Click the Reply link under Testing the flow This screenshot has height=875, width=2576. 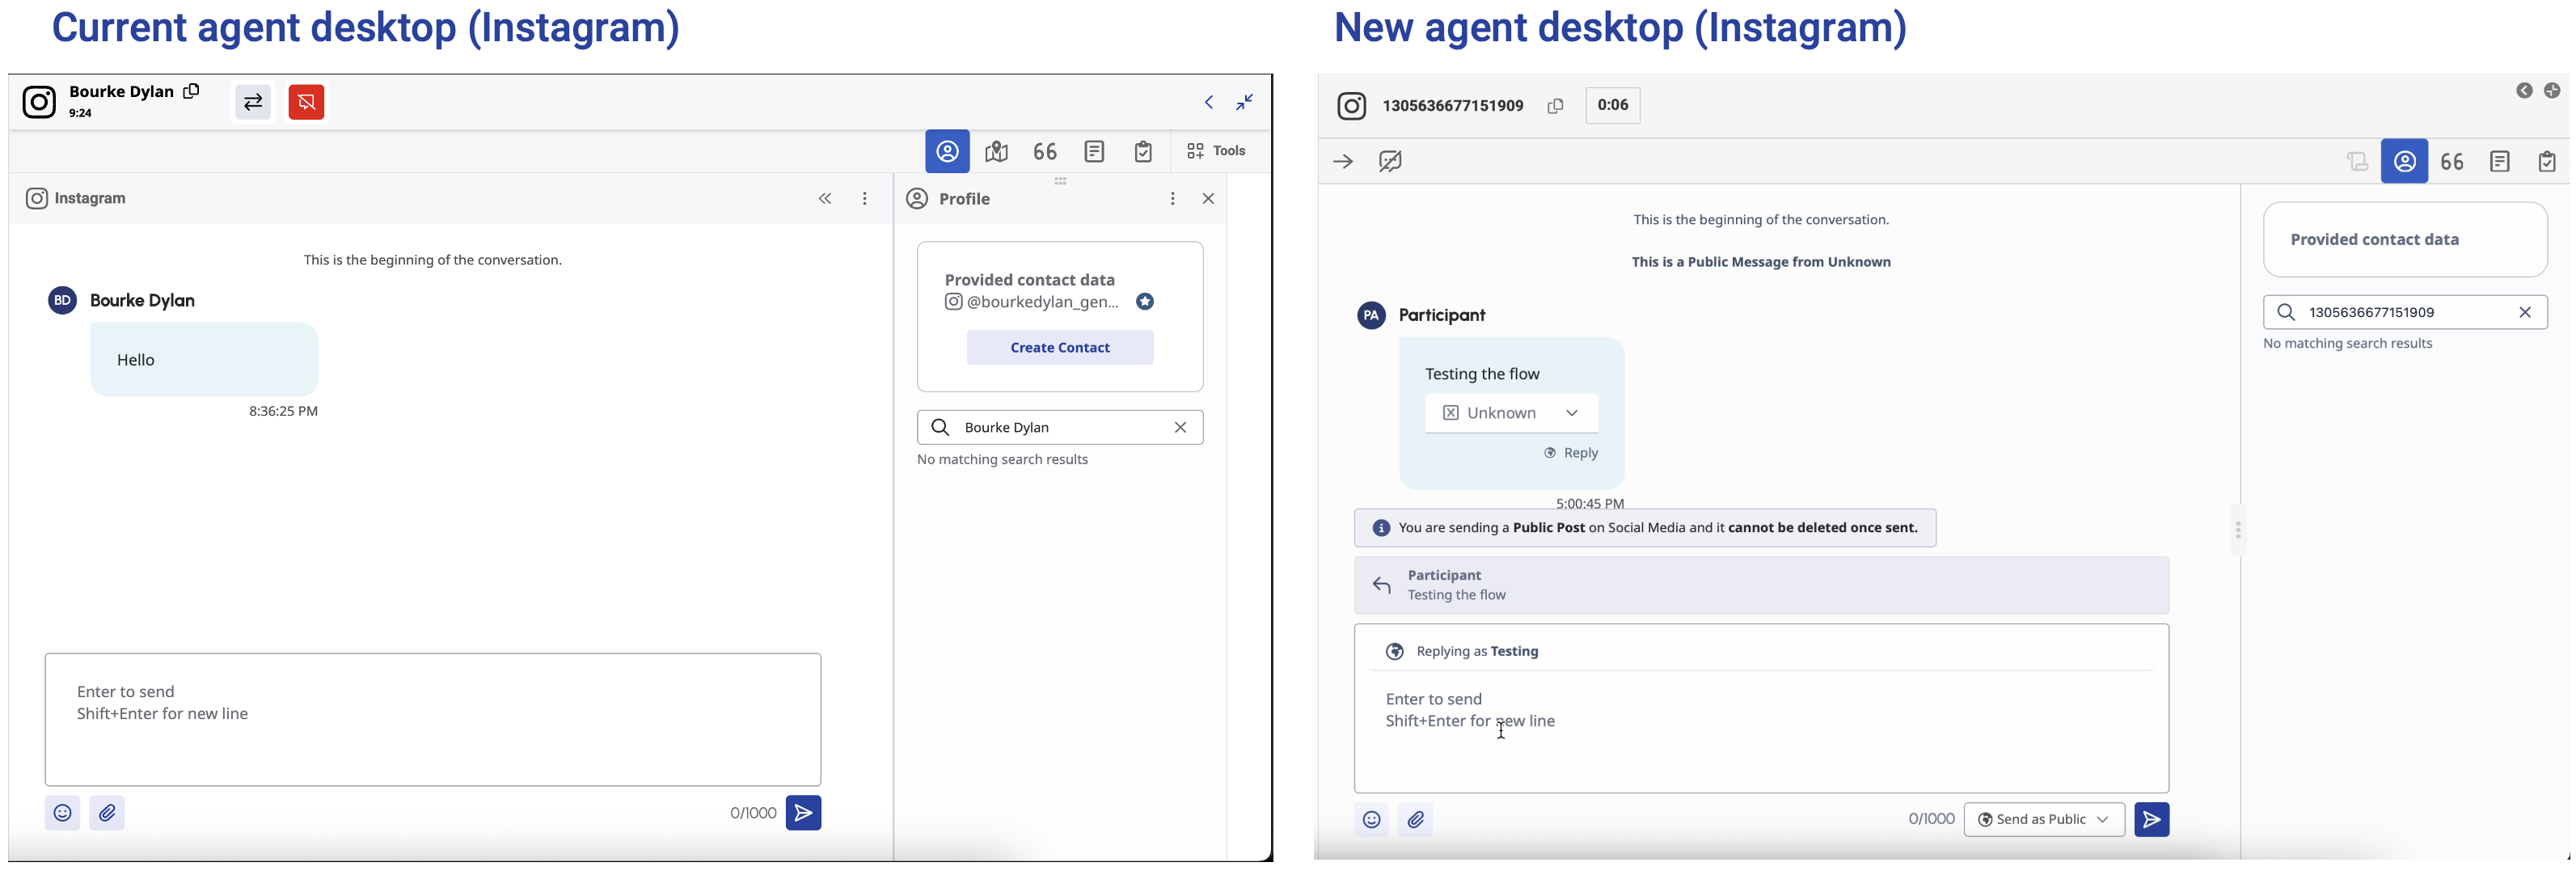point(1572,453)
